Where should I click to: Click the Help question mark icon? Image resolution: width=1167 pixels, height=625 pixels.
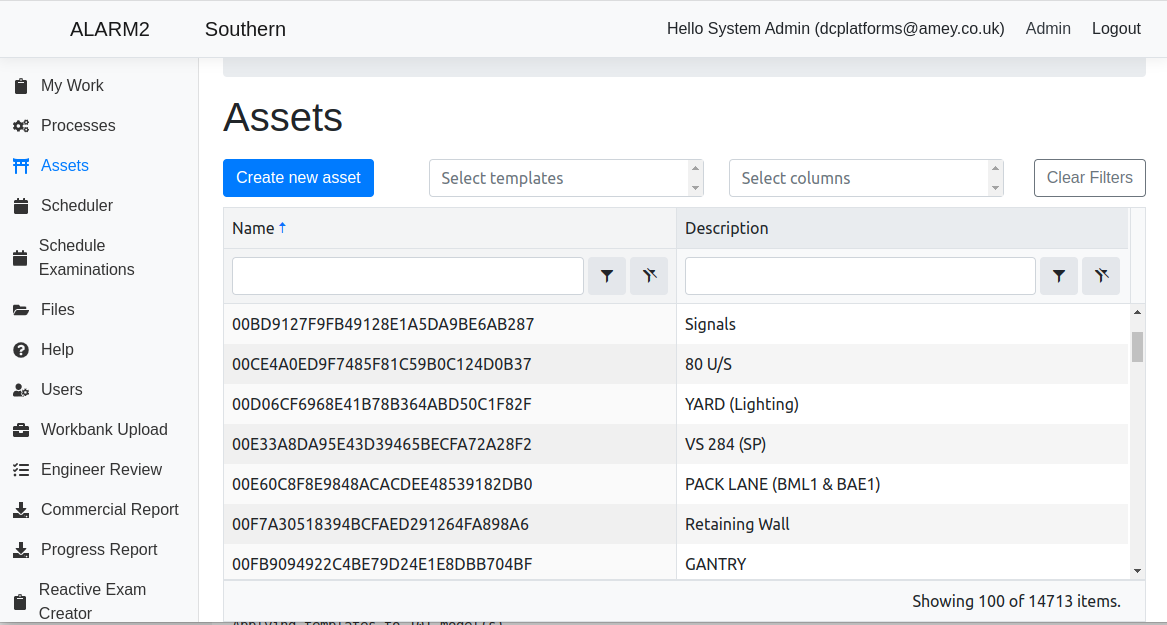coord(21,350)
